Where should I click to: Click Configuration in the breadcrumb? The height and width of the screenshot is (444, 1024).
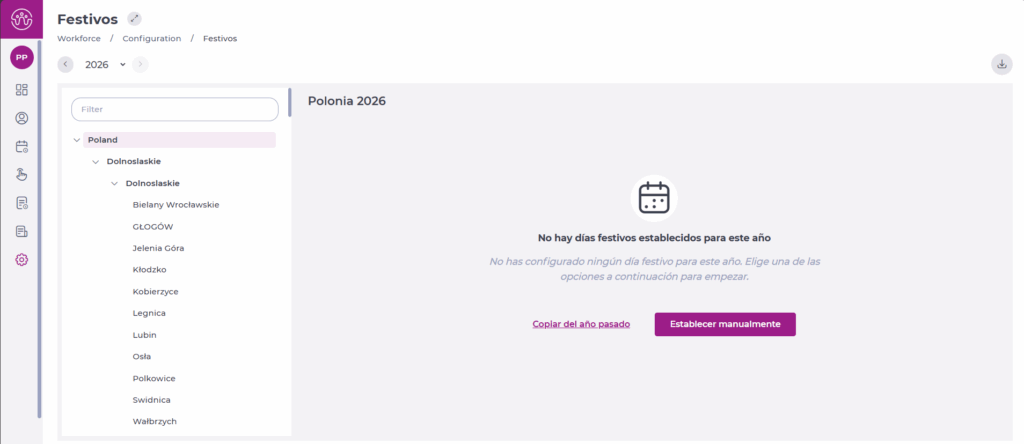tap(152, 38)
